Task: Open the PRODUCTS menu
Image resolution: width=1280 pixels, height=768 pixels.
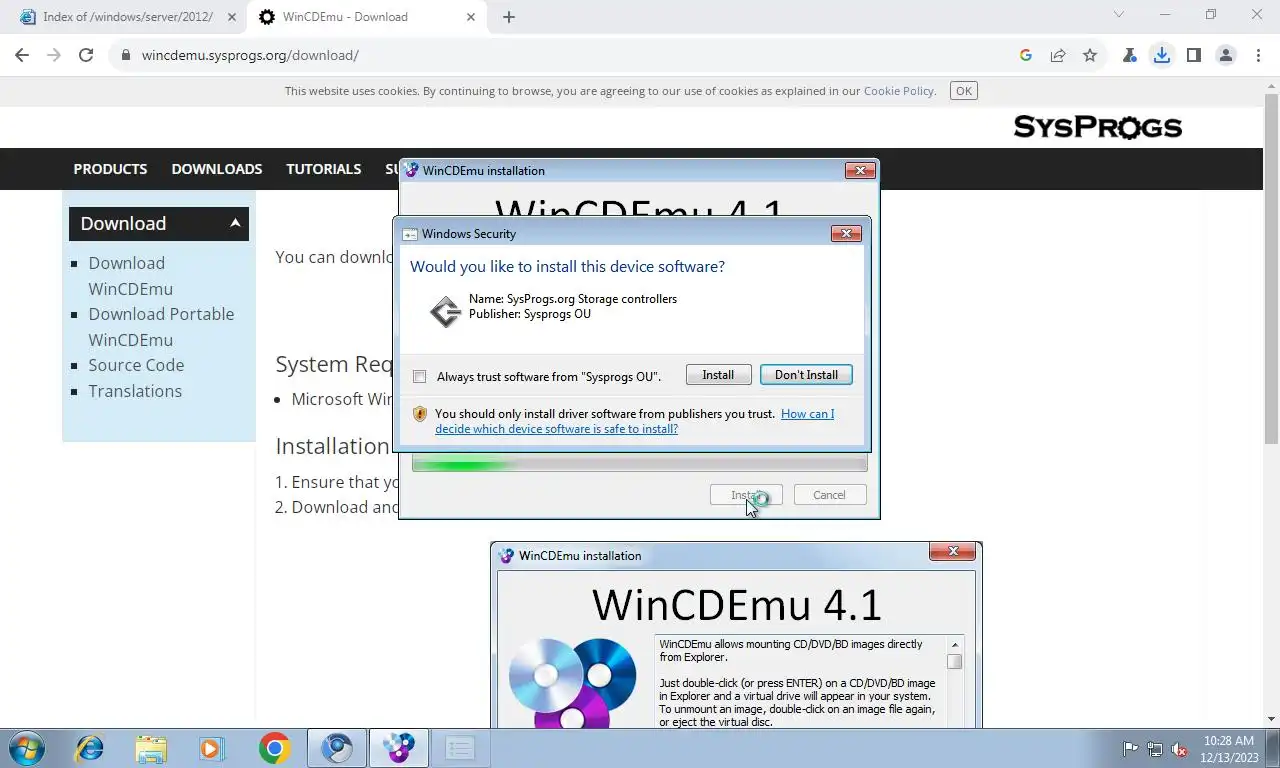Action: click(110, 169)
